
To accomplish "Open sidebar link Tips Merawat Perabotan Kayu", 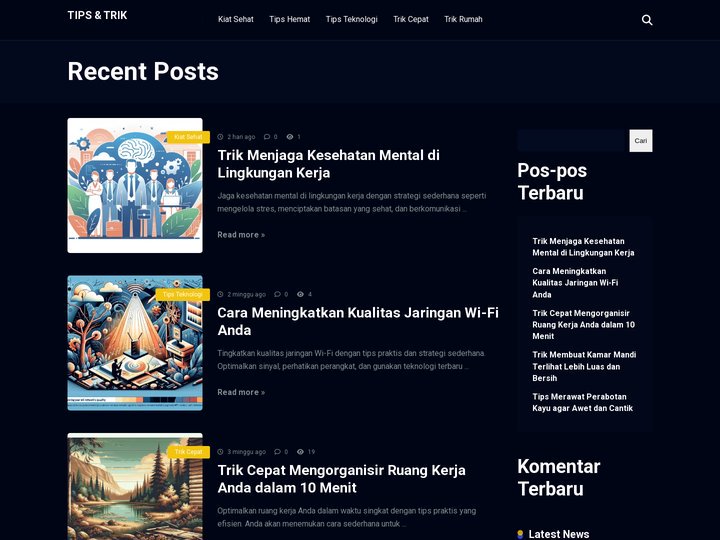I will pyautogui.click(x=583, y=402).
